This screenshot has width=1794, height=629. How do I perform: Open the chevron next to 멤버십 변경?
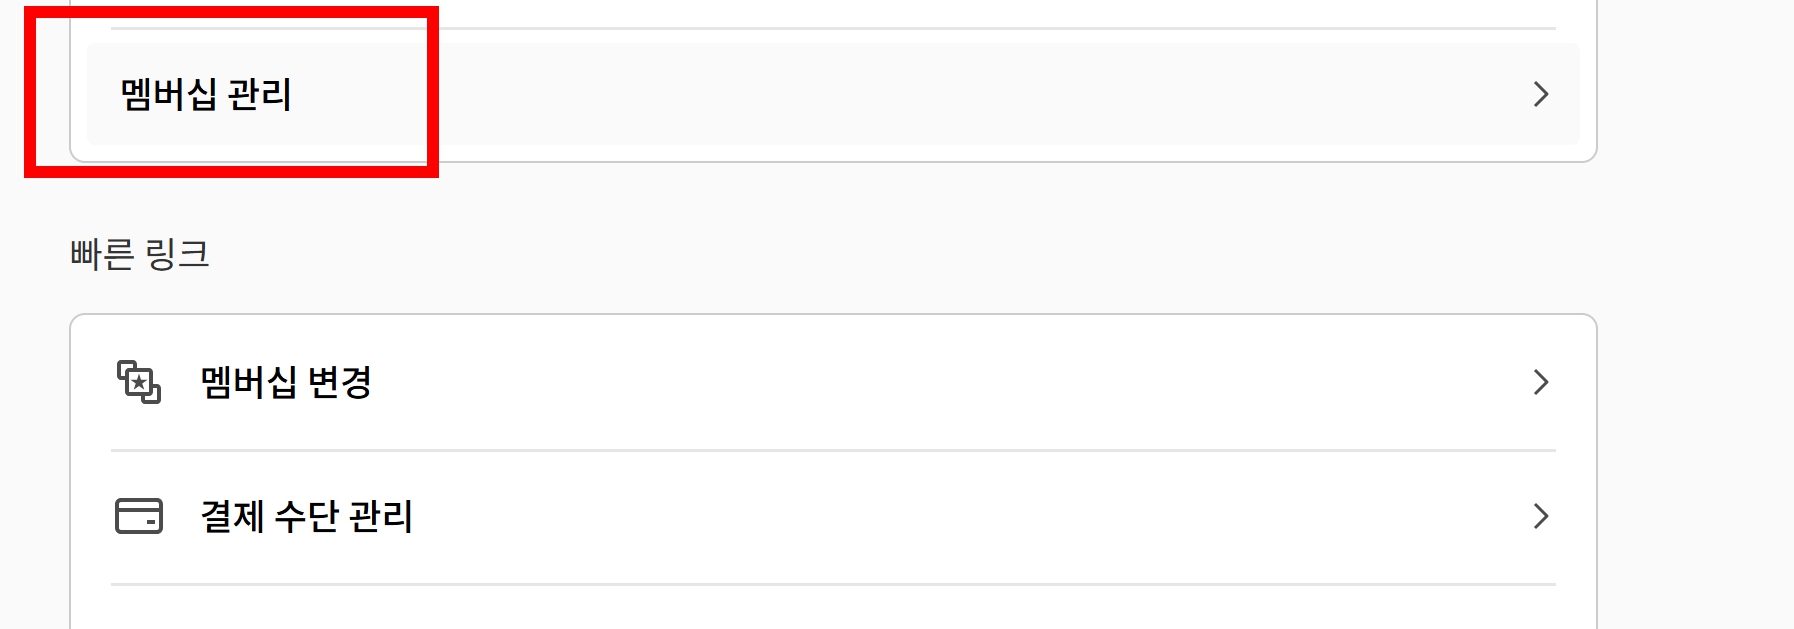1541,382
